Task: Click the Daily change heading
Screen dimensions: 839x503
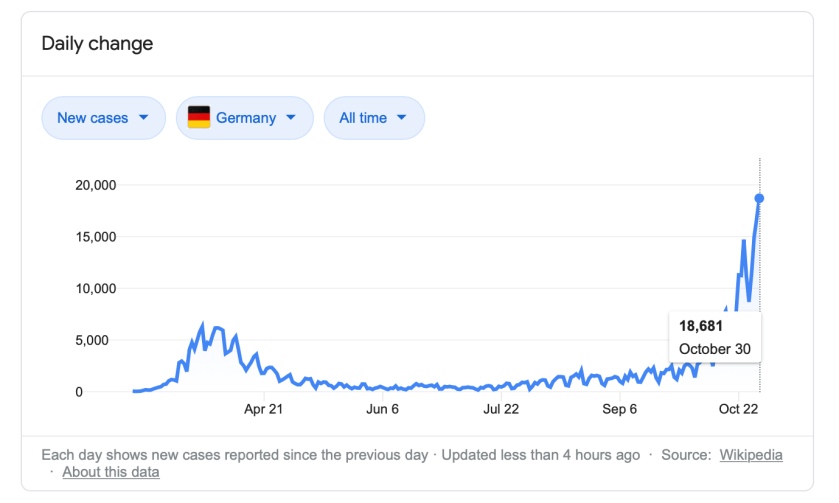Action: (x=97, y=44)
